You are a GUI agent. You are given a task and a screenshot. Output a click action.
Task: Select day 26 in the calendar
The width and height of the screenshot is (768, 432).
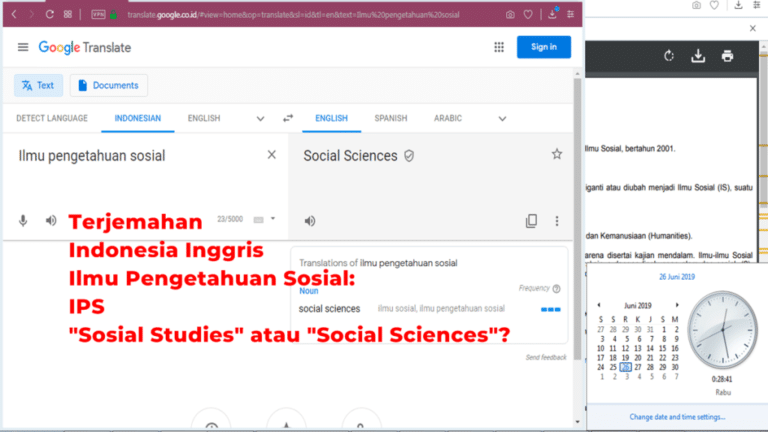coord(625,367)
